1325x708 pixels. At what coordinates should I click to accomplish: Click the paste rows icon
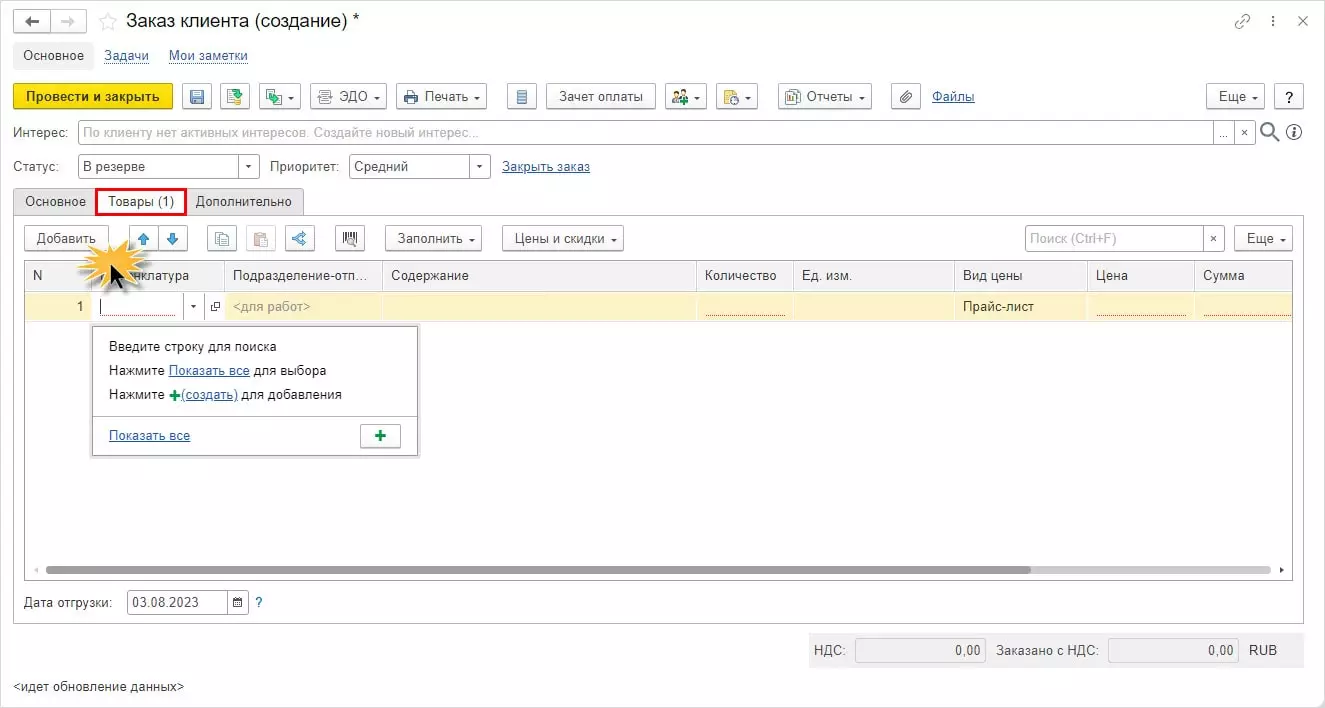[x=260, y=239]
